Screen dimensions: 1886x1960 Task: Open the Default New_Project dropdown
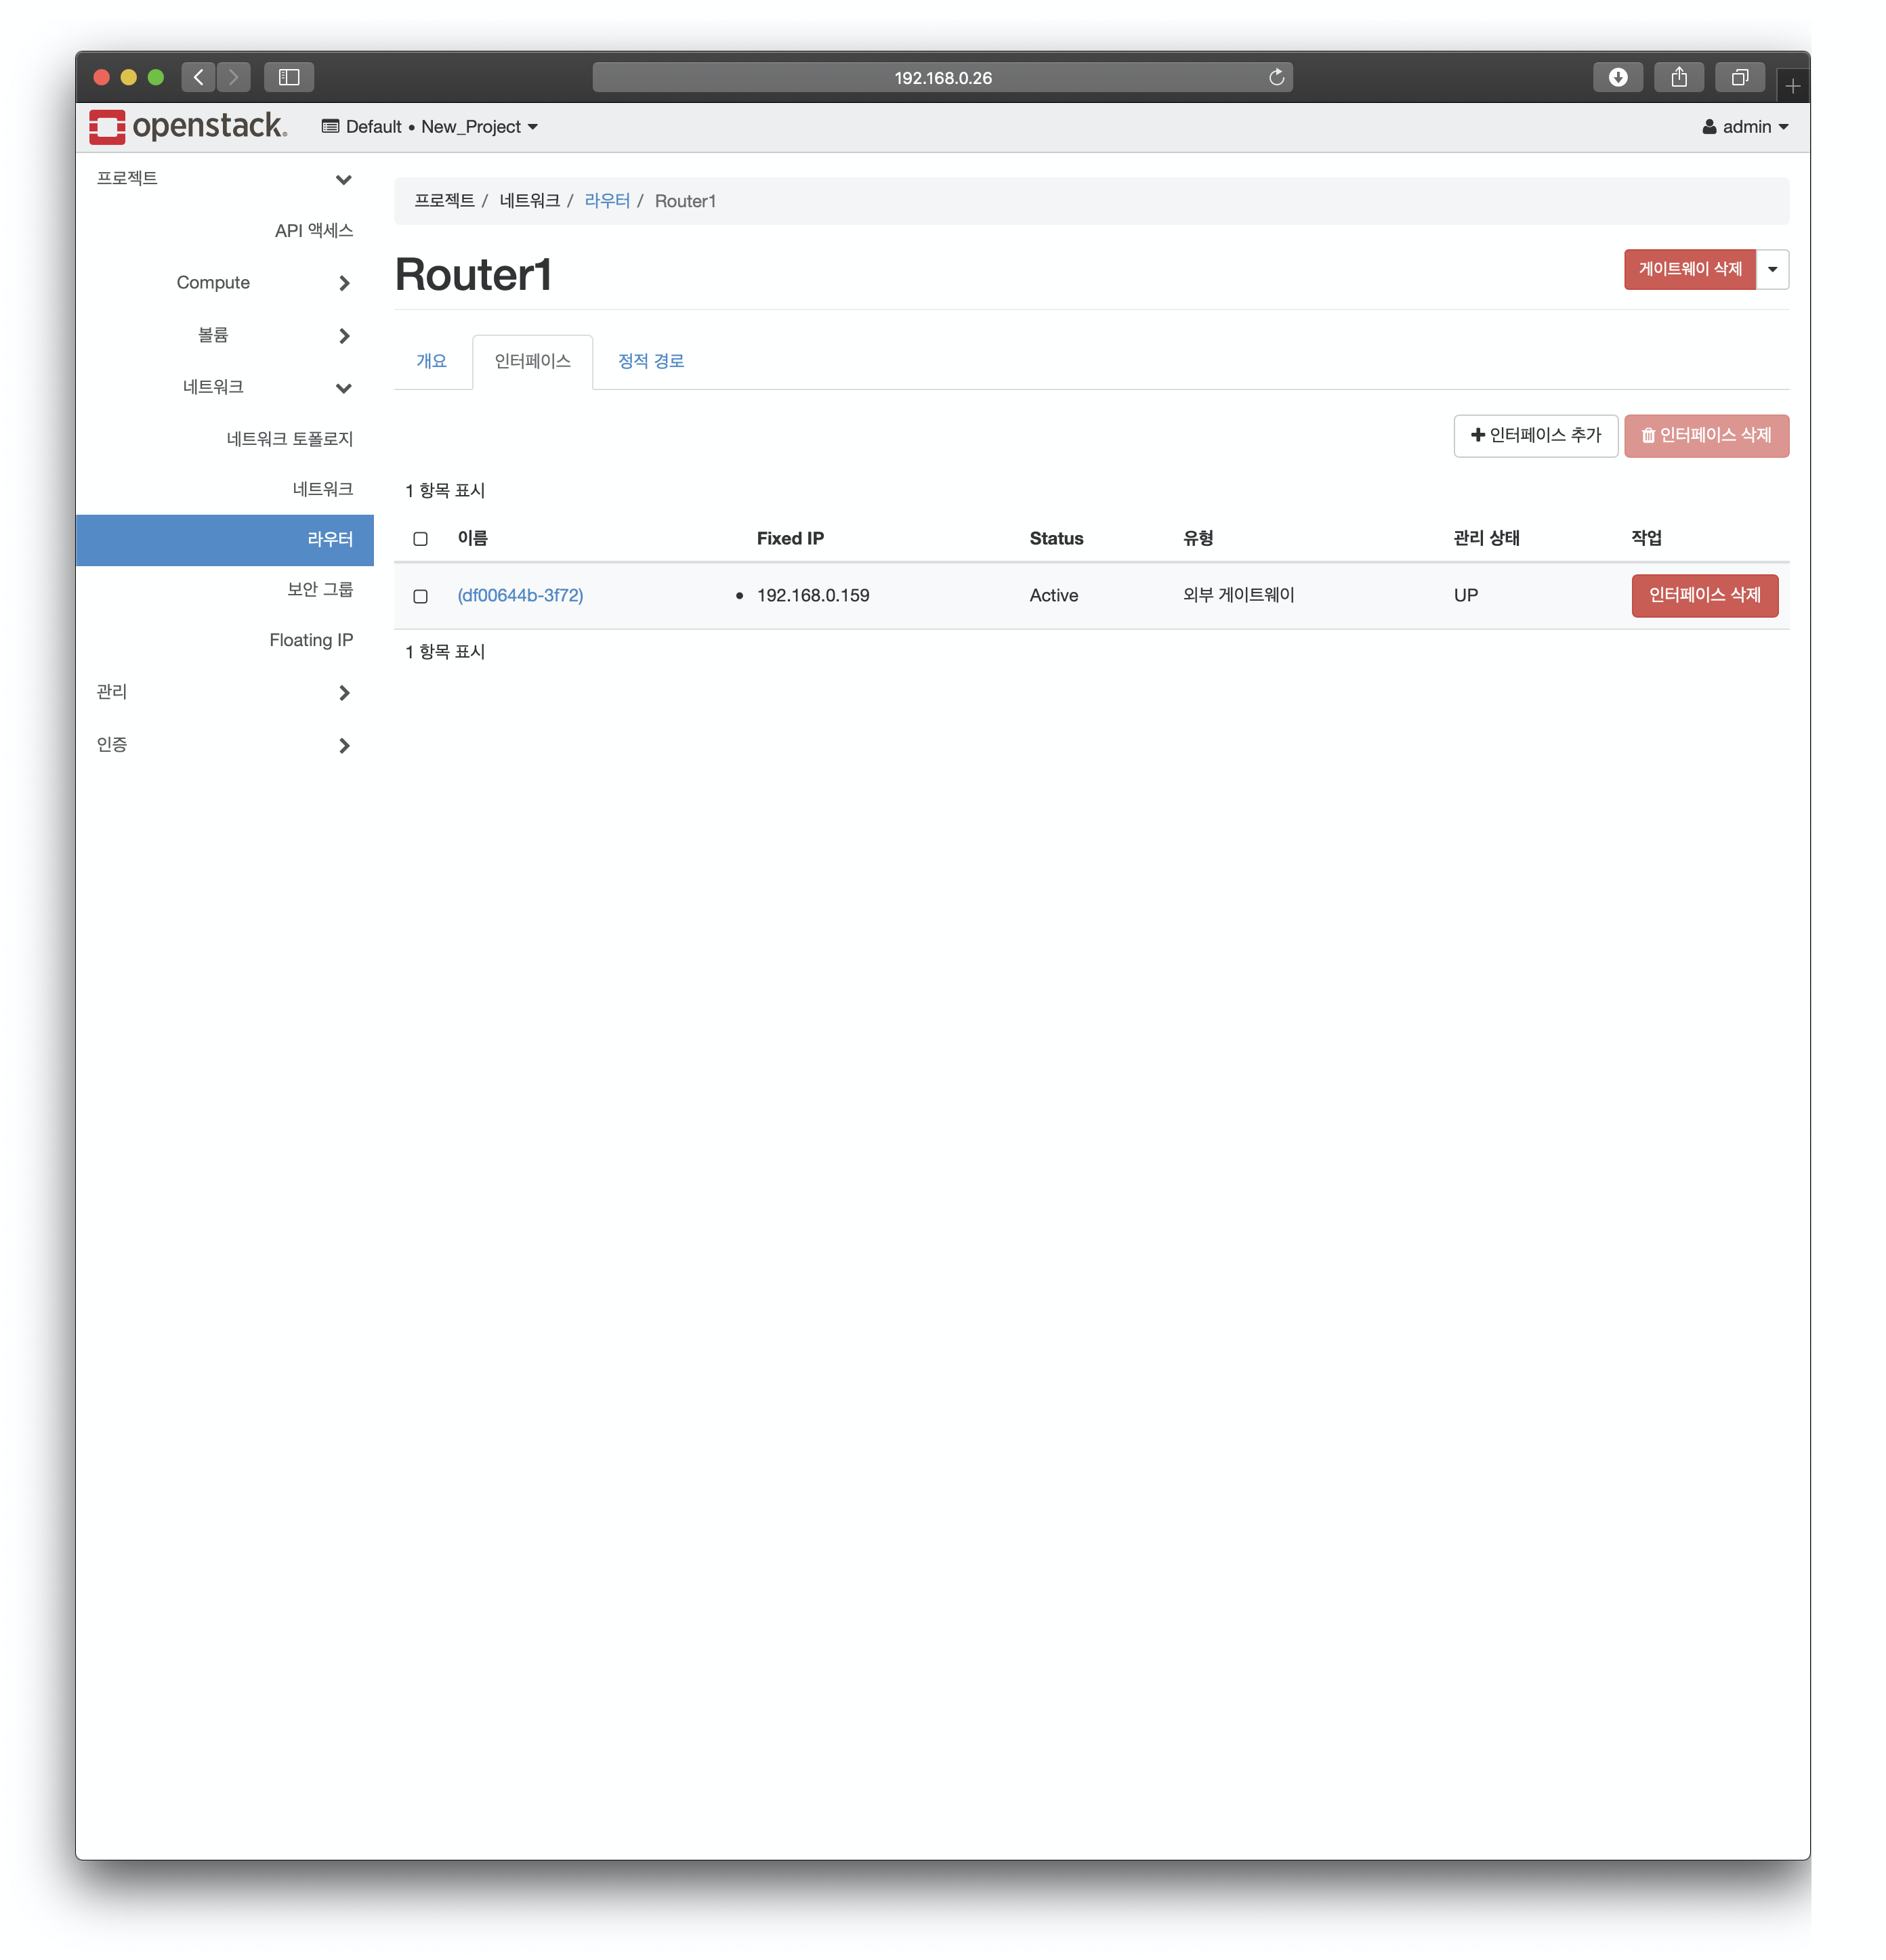point(430,127)
